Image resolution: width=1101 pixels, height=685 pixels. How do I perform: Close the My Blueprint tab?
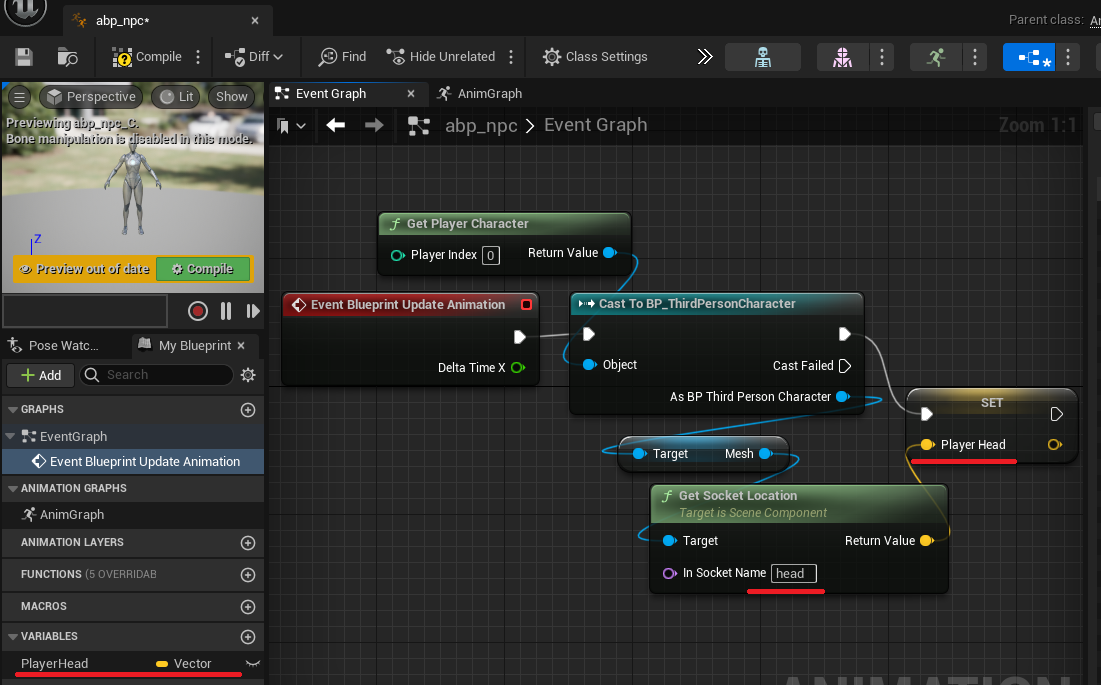click(241, 345)
